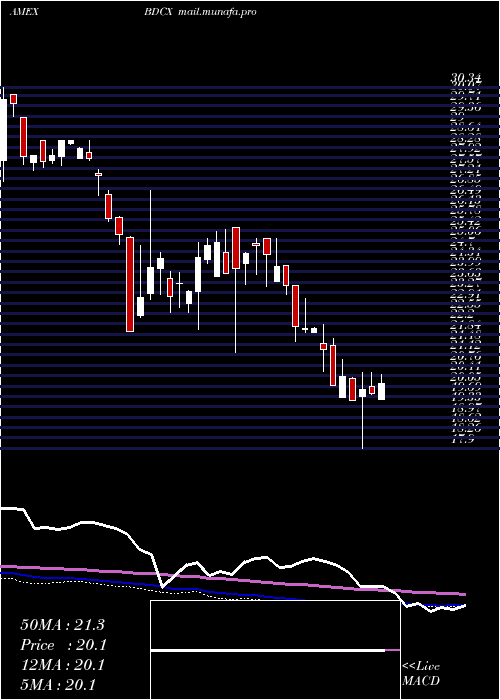Click the 5MA : 20.1 value
Image resolution: width=500 pixels, height=700 pixels.
(x=58, y=685)
